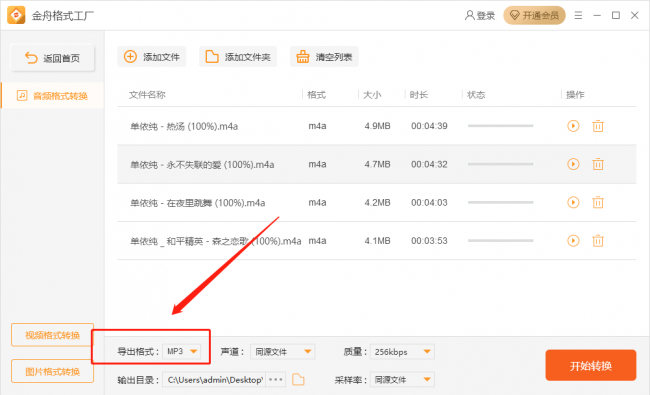Return home via 返回首页
650x395 pixels.
pyautogui.click(x=52, y=58)
